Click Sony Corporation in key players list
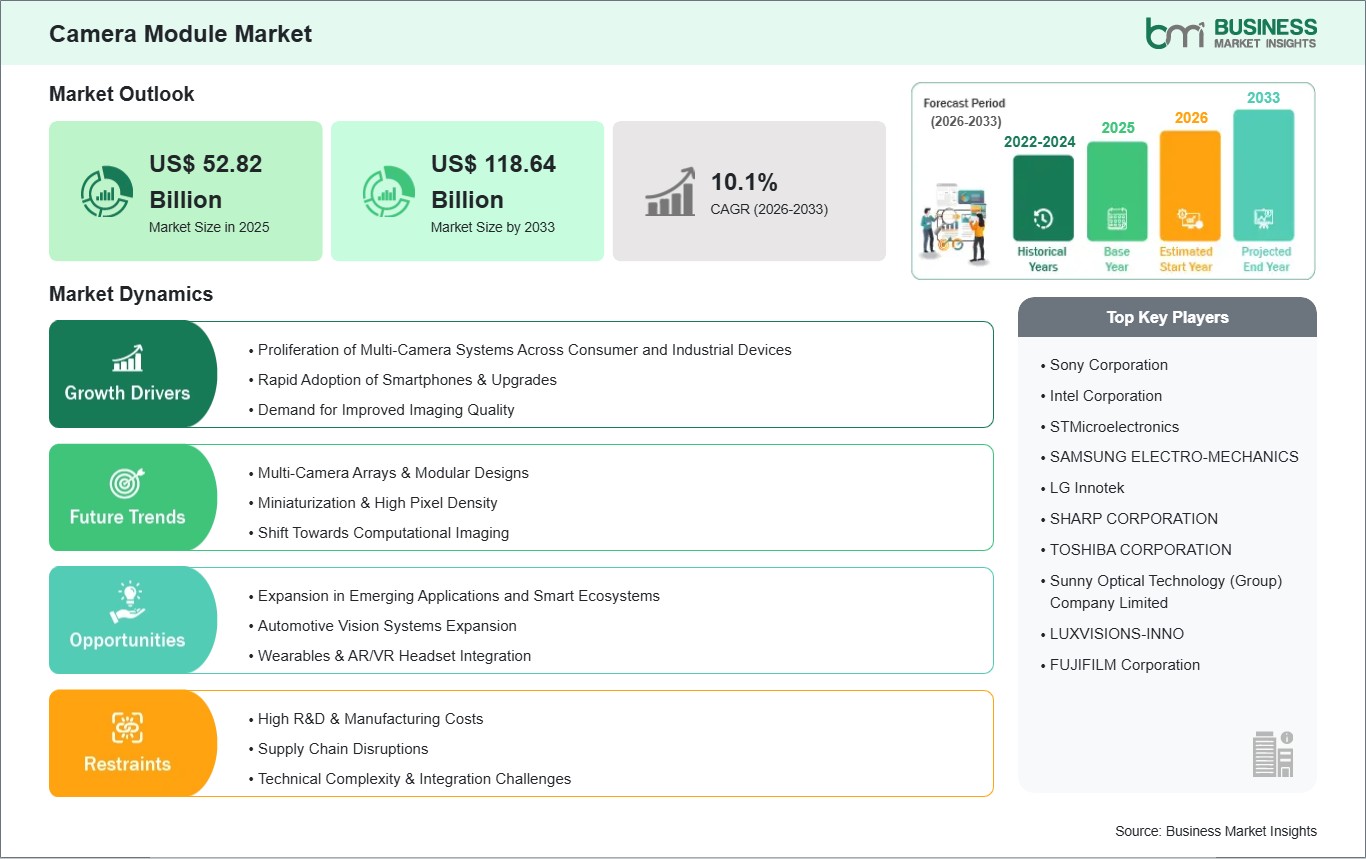Viewport: 1366px width, 859px height. click(1108, 365)
